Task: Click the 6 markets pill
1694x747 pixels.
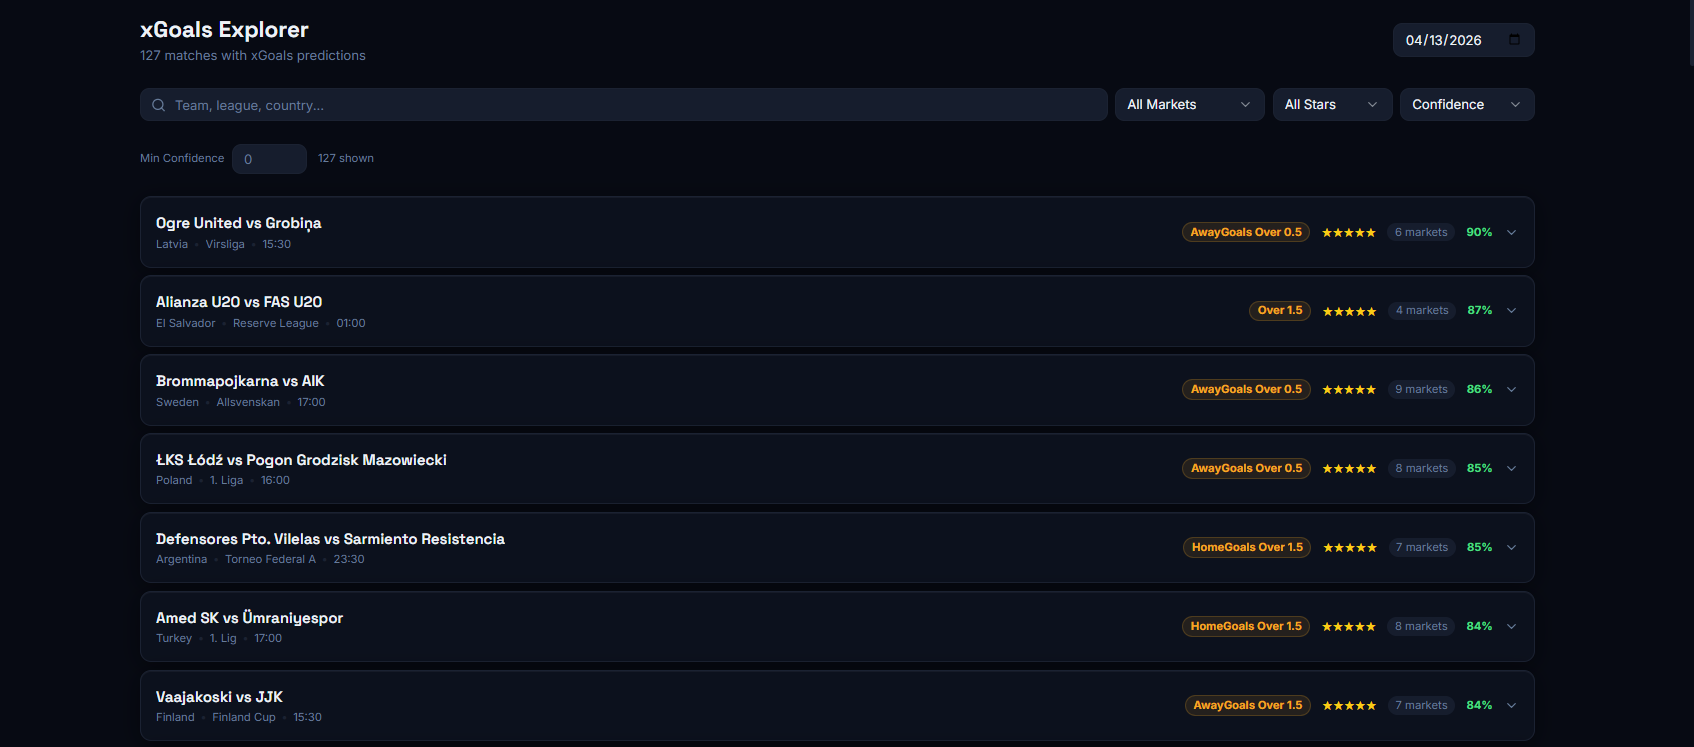Action: [1421, 233]
